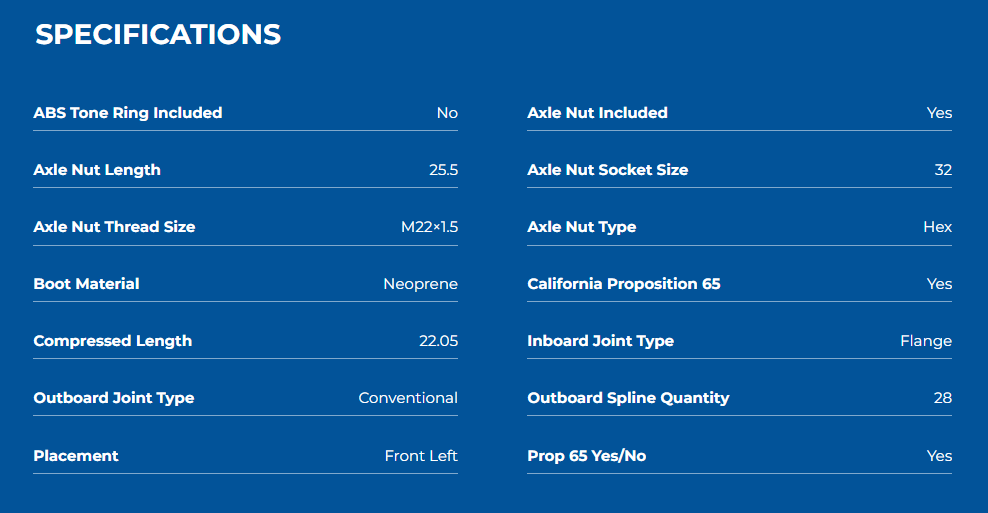Select the ABS Tone Ring Included label
Image resolution: width=988 pixels, height=513 pixels.
(128, 113)
